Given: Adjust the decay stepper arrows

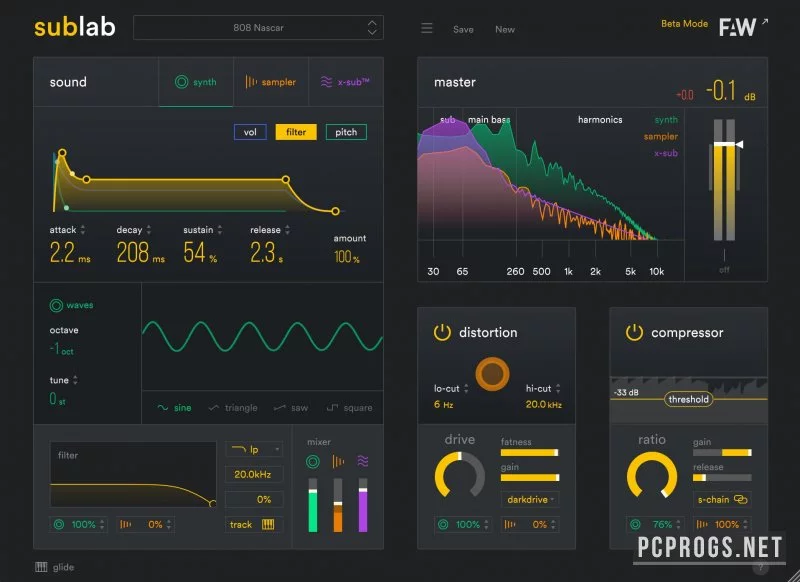Looking at the screenshot, I should [x=148, y=230].
